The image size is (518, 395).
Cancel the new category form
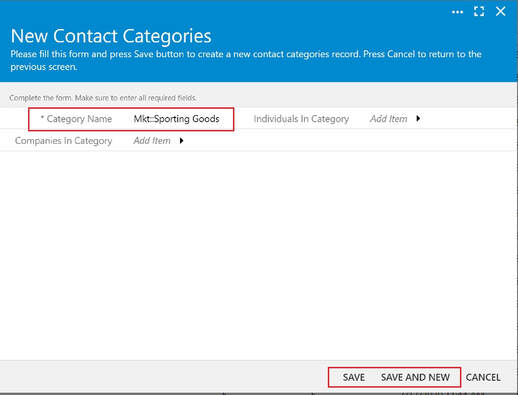[x=483, y=377]
